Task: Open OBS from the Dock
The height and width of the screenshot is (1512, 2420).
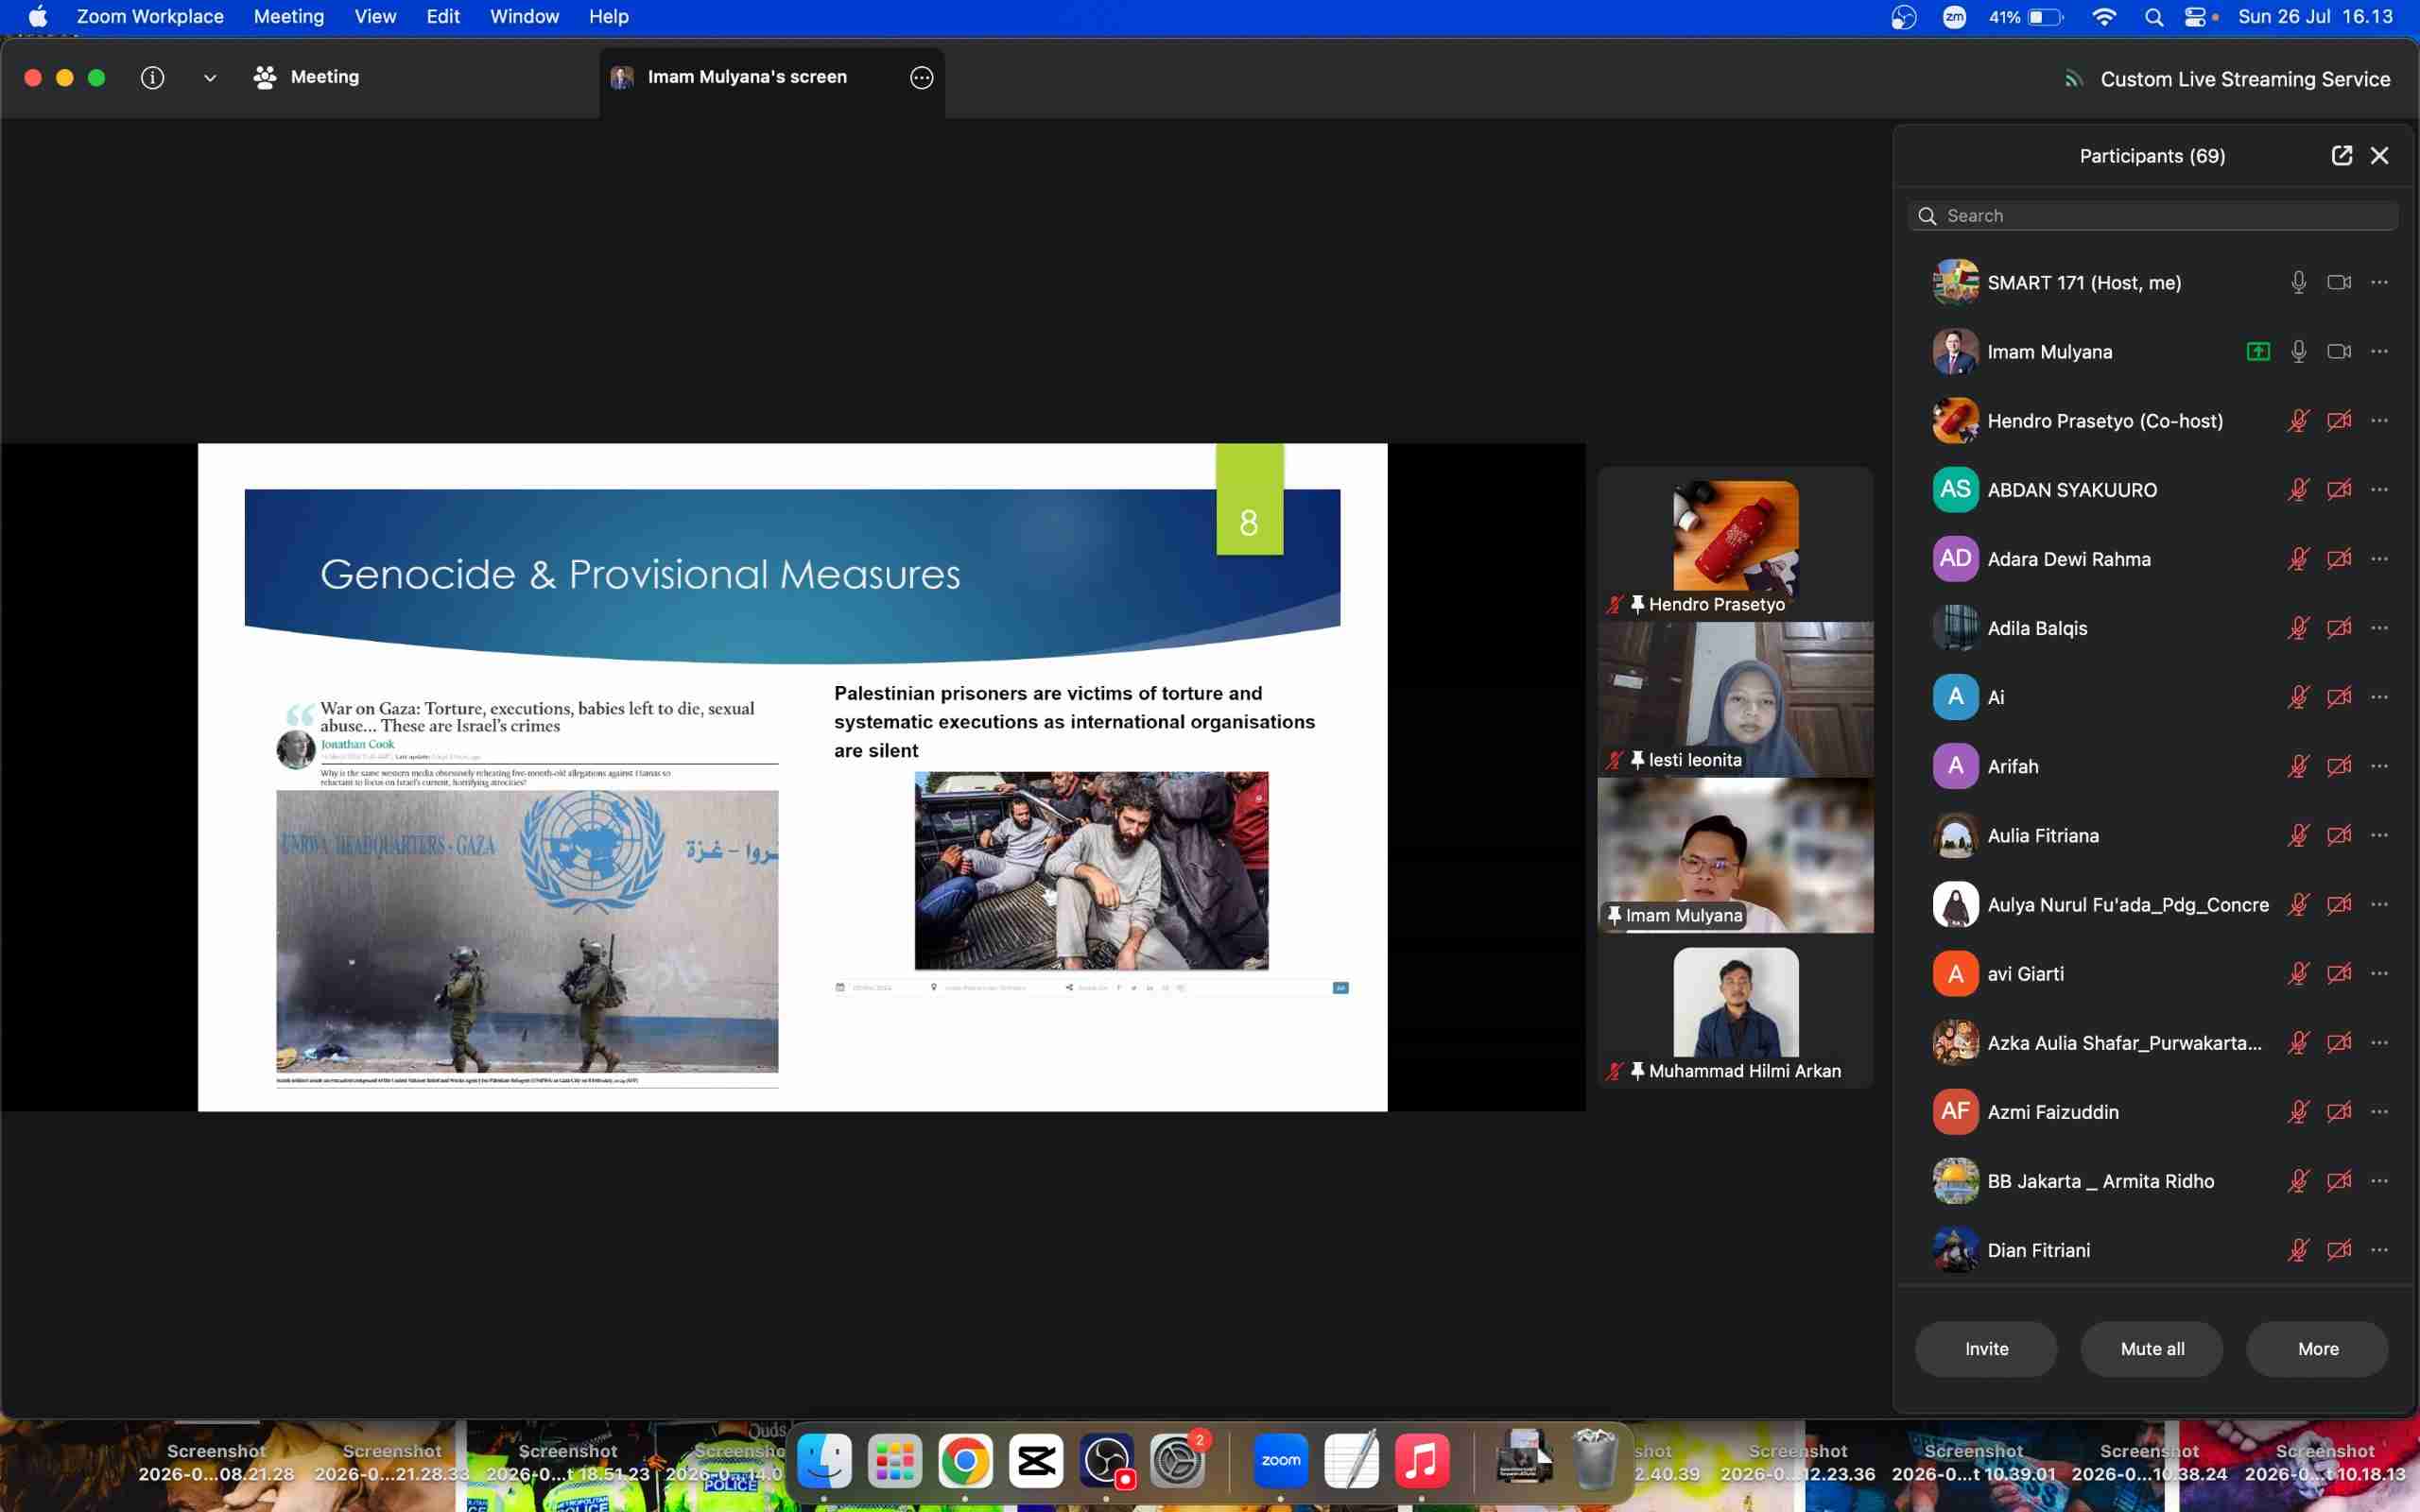Action: tap(1106, 1461)
